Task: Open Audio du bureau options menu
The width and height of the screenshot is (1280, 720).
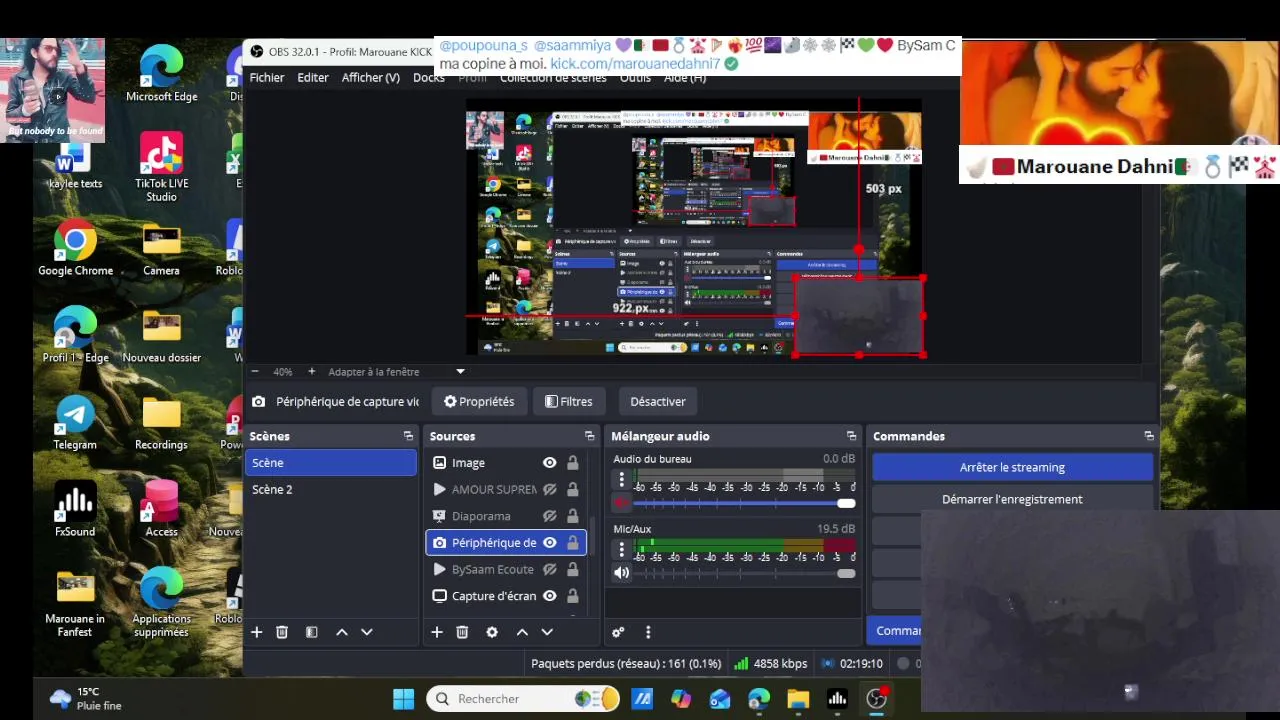Action: point(622,480)
